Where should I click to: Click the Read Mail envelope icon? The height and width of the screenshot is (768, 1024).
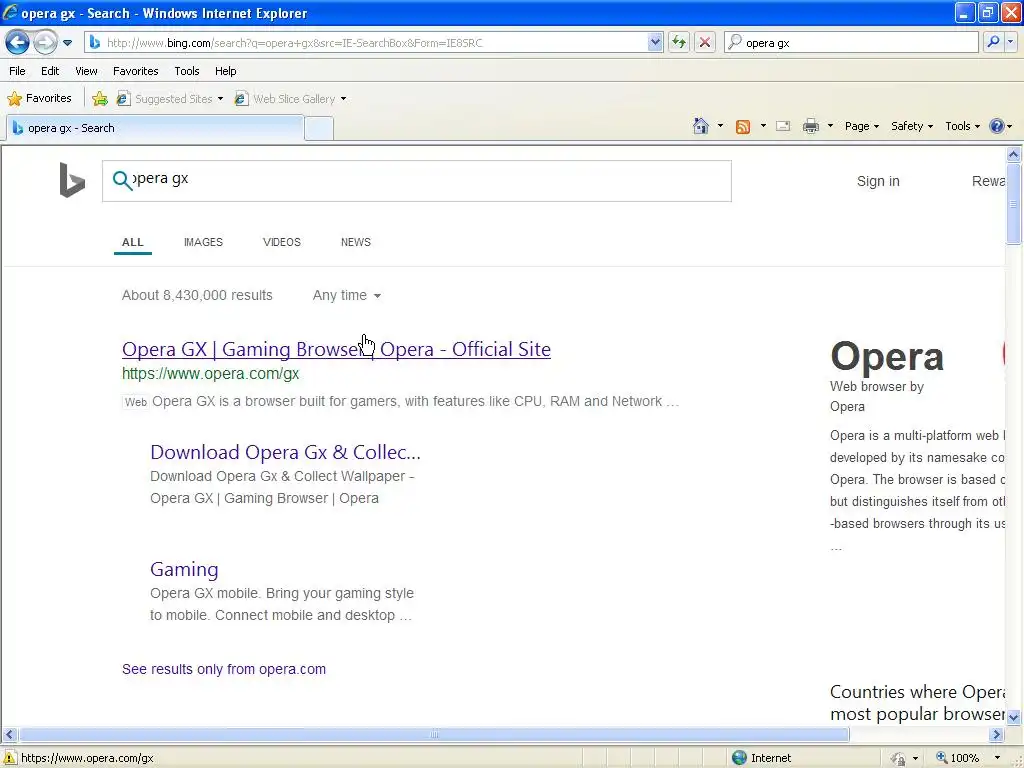[783, 126]
